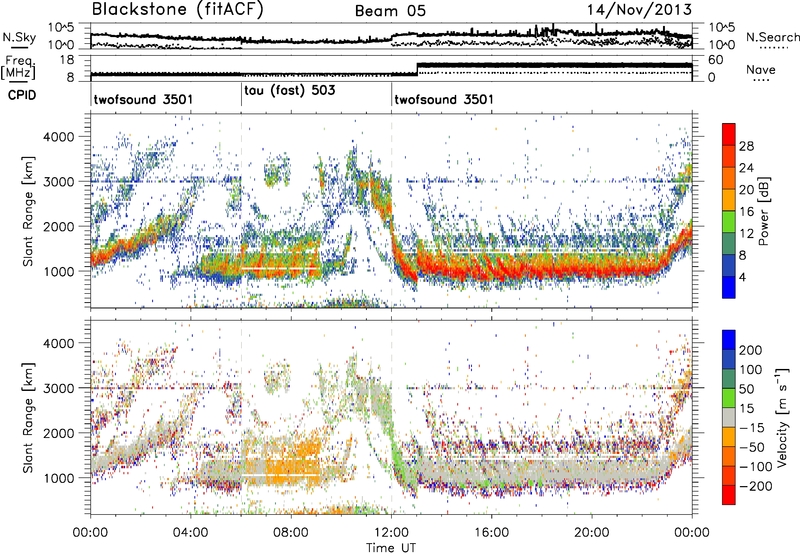Screen dimensions: 800x554
Task: Click the "50" tick on the Velocity colorbar
Action: pyautogui.click(x=746, y=389)
